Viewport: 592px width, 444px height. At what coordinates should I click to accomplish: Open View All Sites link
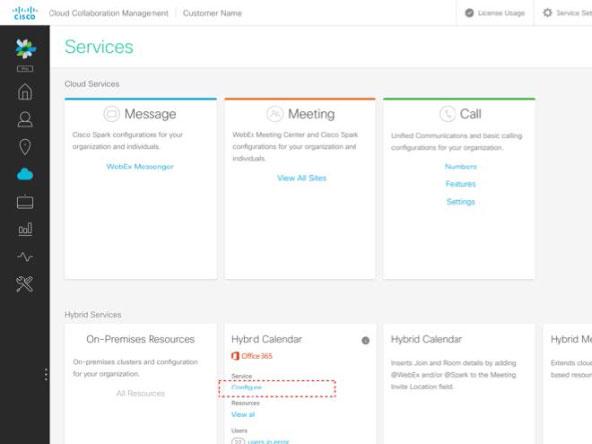pos(302,178)
